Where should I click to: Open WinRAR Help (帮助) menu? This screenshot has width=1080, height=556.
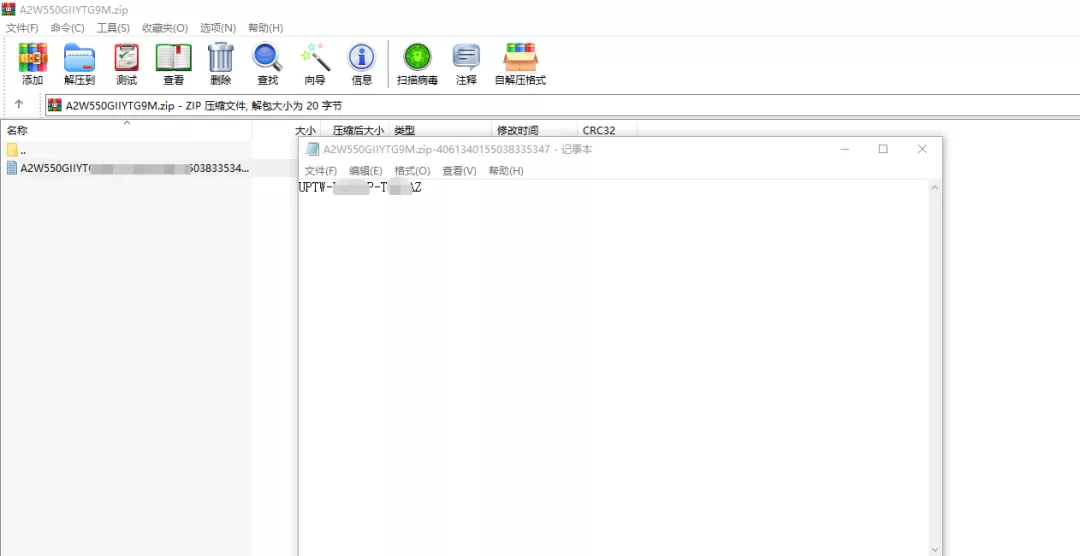[266, 28]
